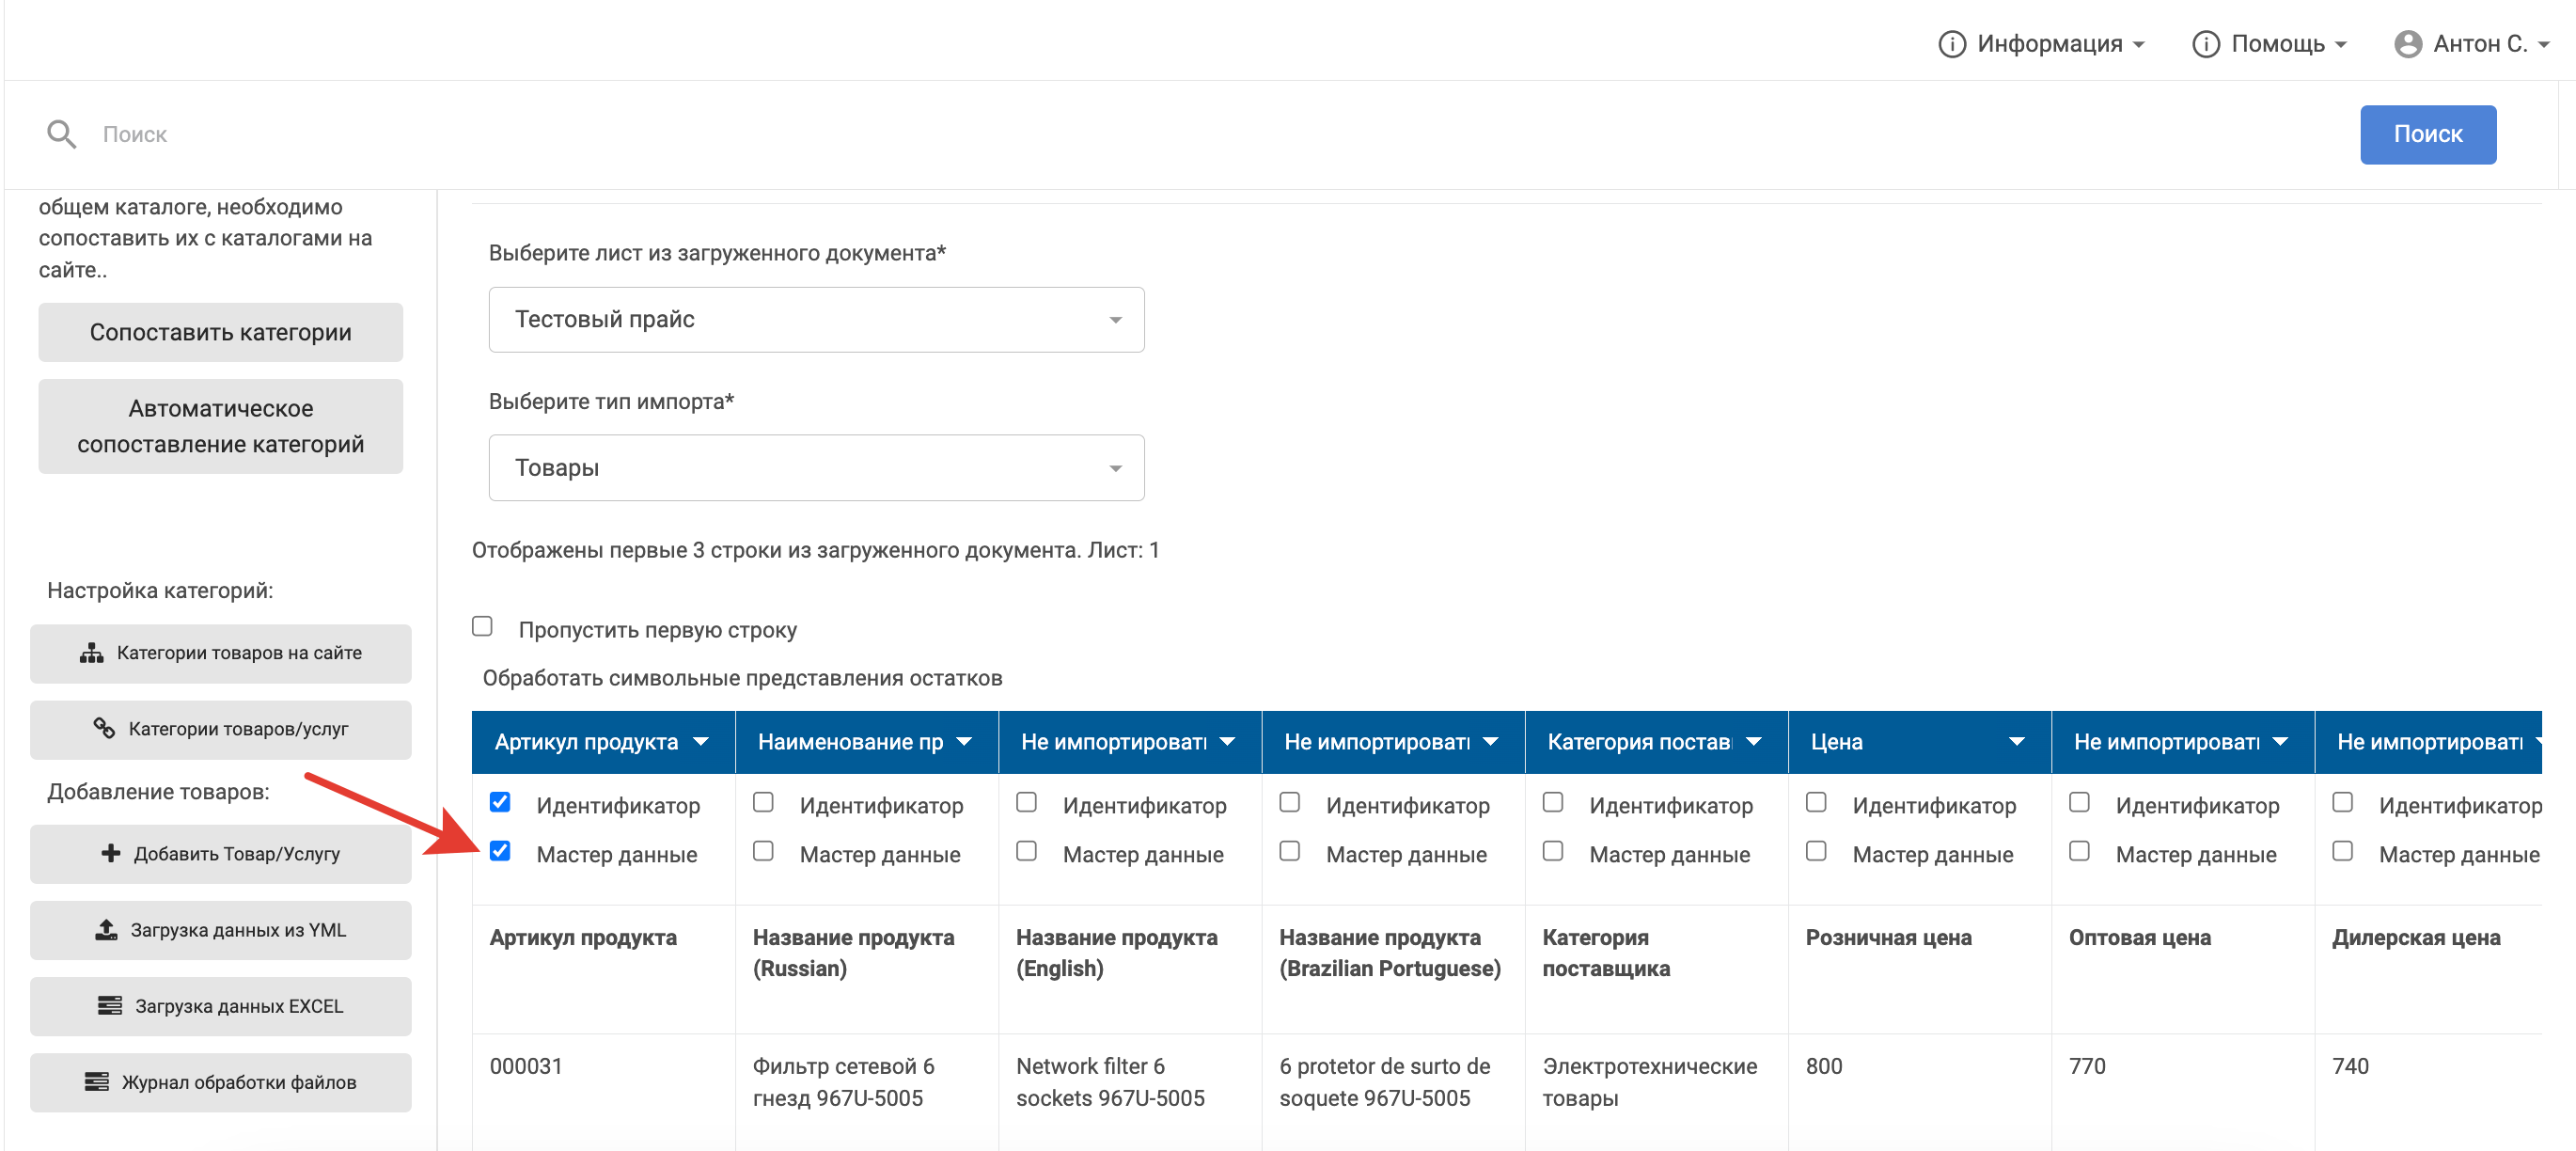Viewport: 2576px width, 1151px height.
Task: Open the Тестовый прайс sheet dropdown
Action: (x=815, y=320)
